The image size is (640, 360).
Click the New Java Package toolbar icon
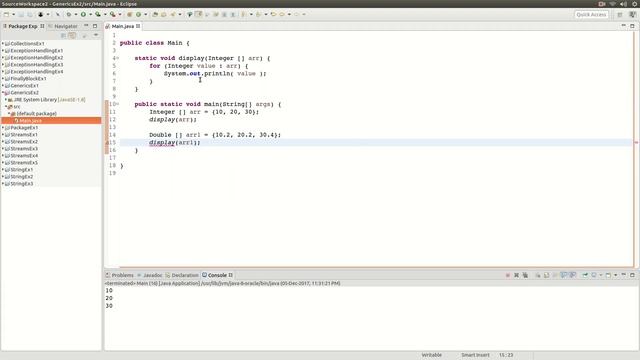[129, 14]
